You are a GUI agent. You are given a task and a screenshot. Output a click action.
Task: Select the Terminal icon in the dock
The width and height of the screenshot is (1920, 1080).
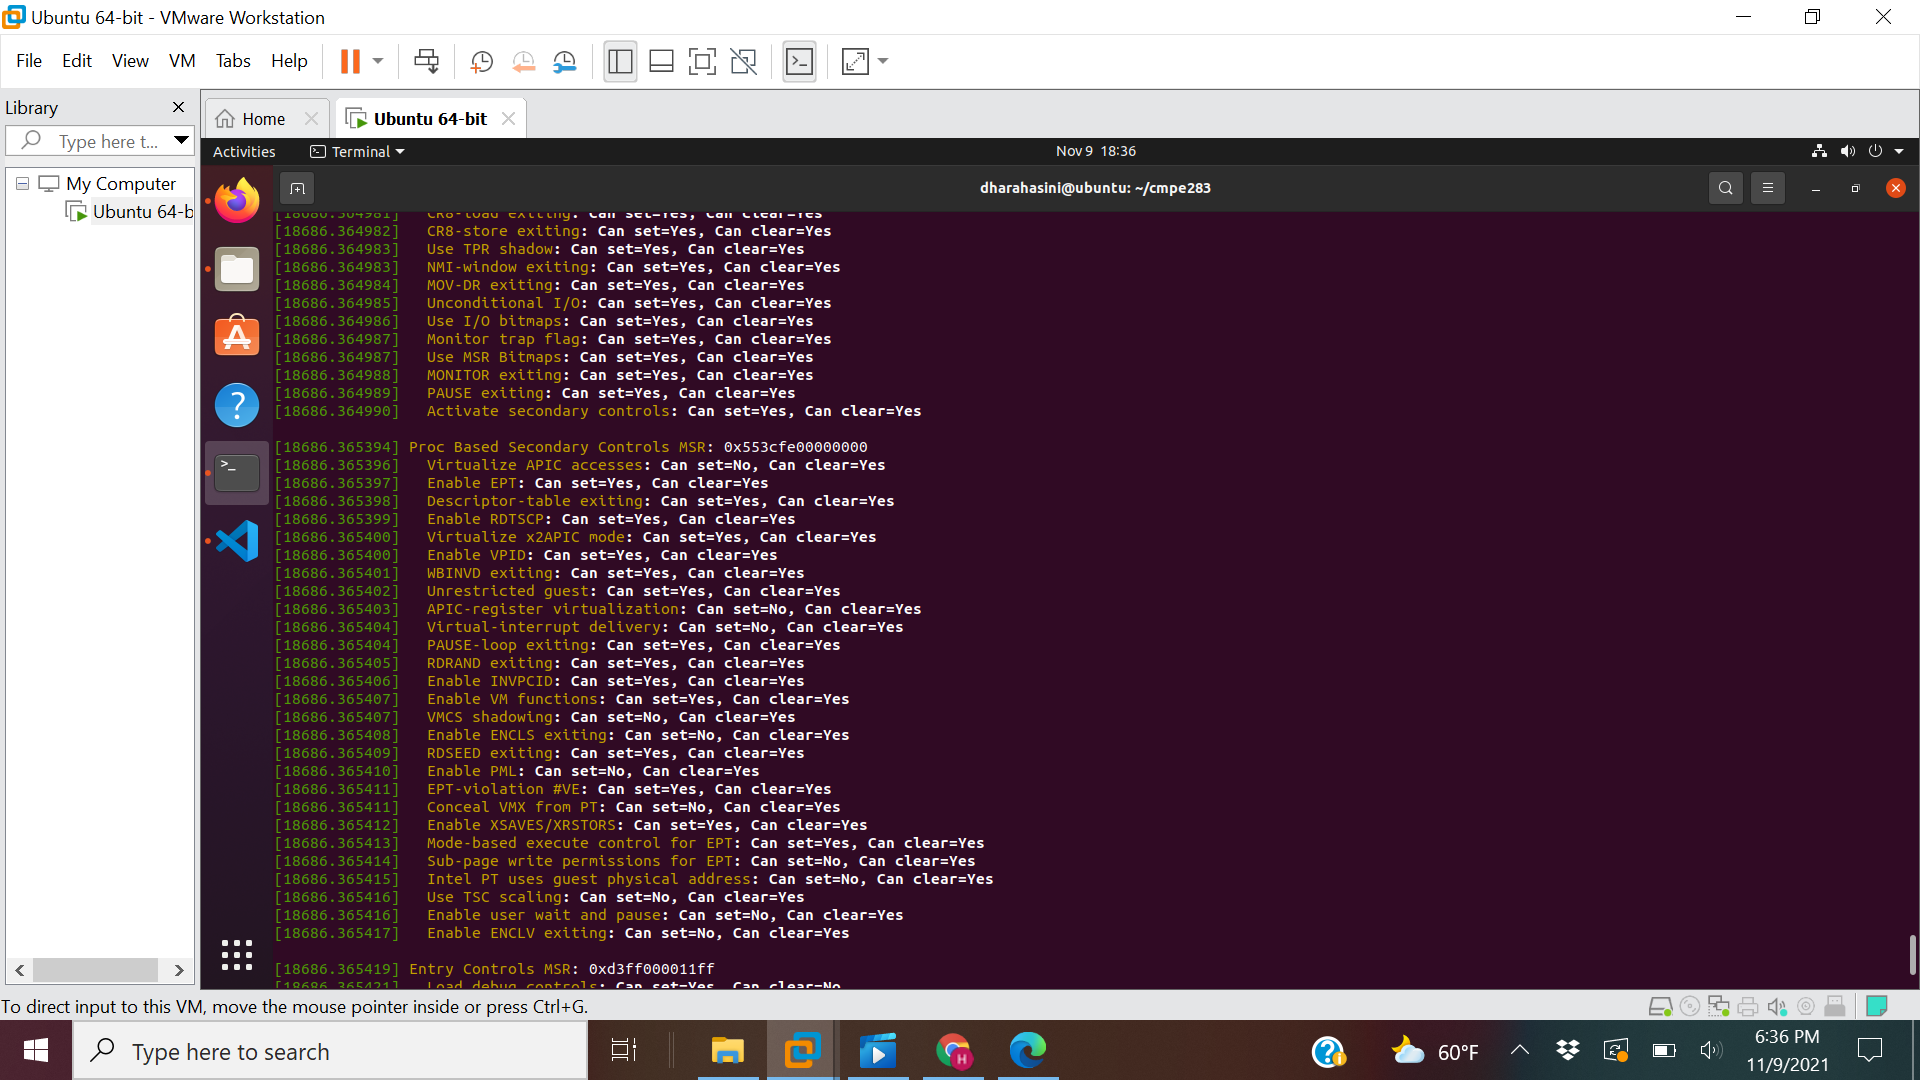coord(237,473)
